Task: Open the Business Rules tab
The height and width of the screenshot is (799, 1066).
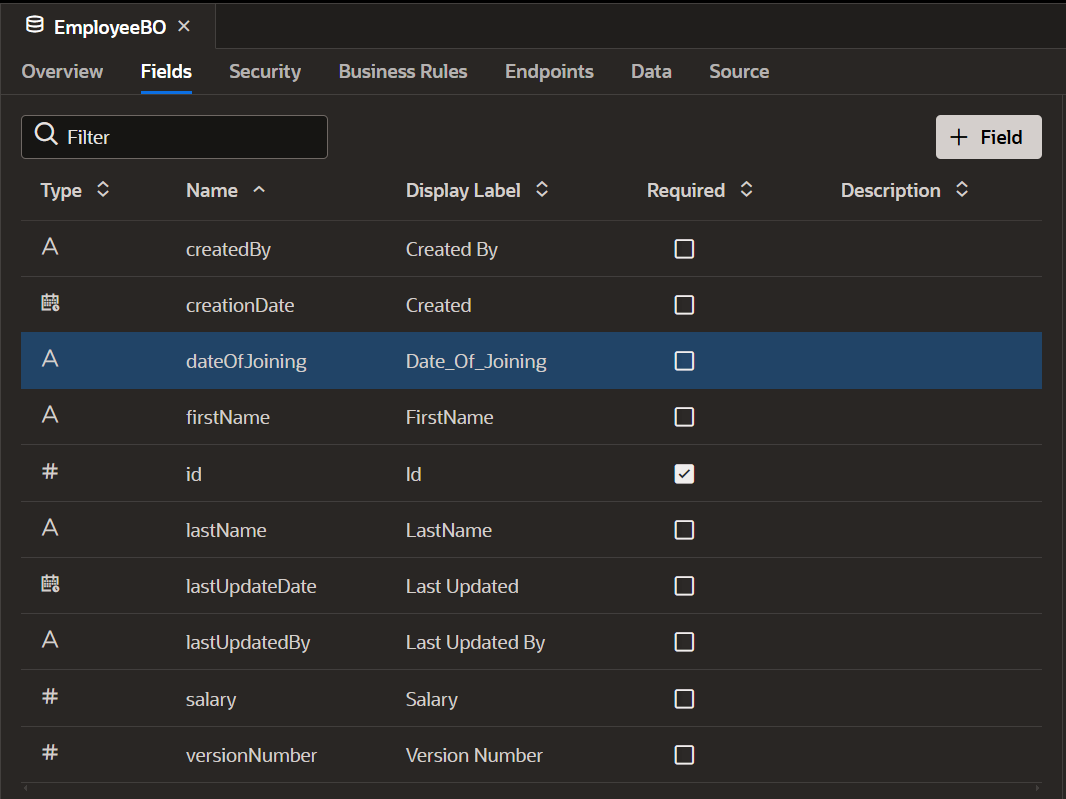Action: (x=403, y=71)
